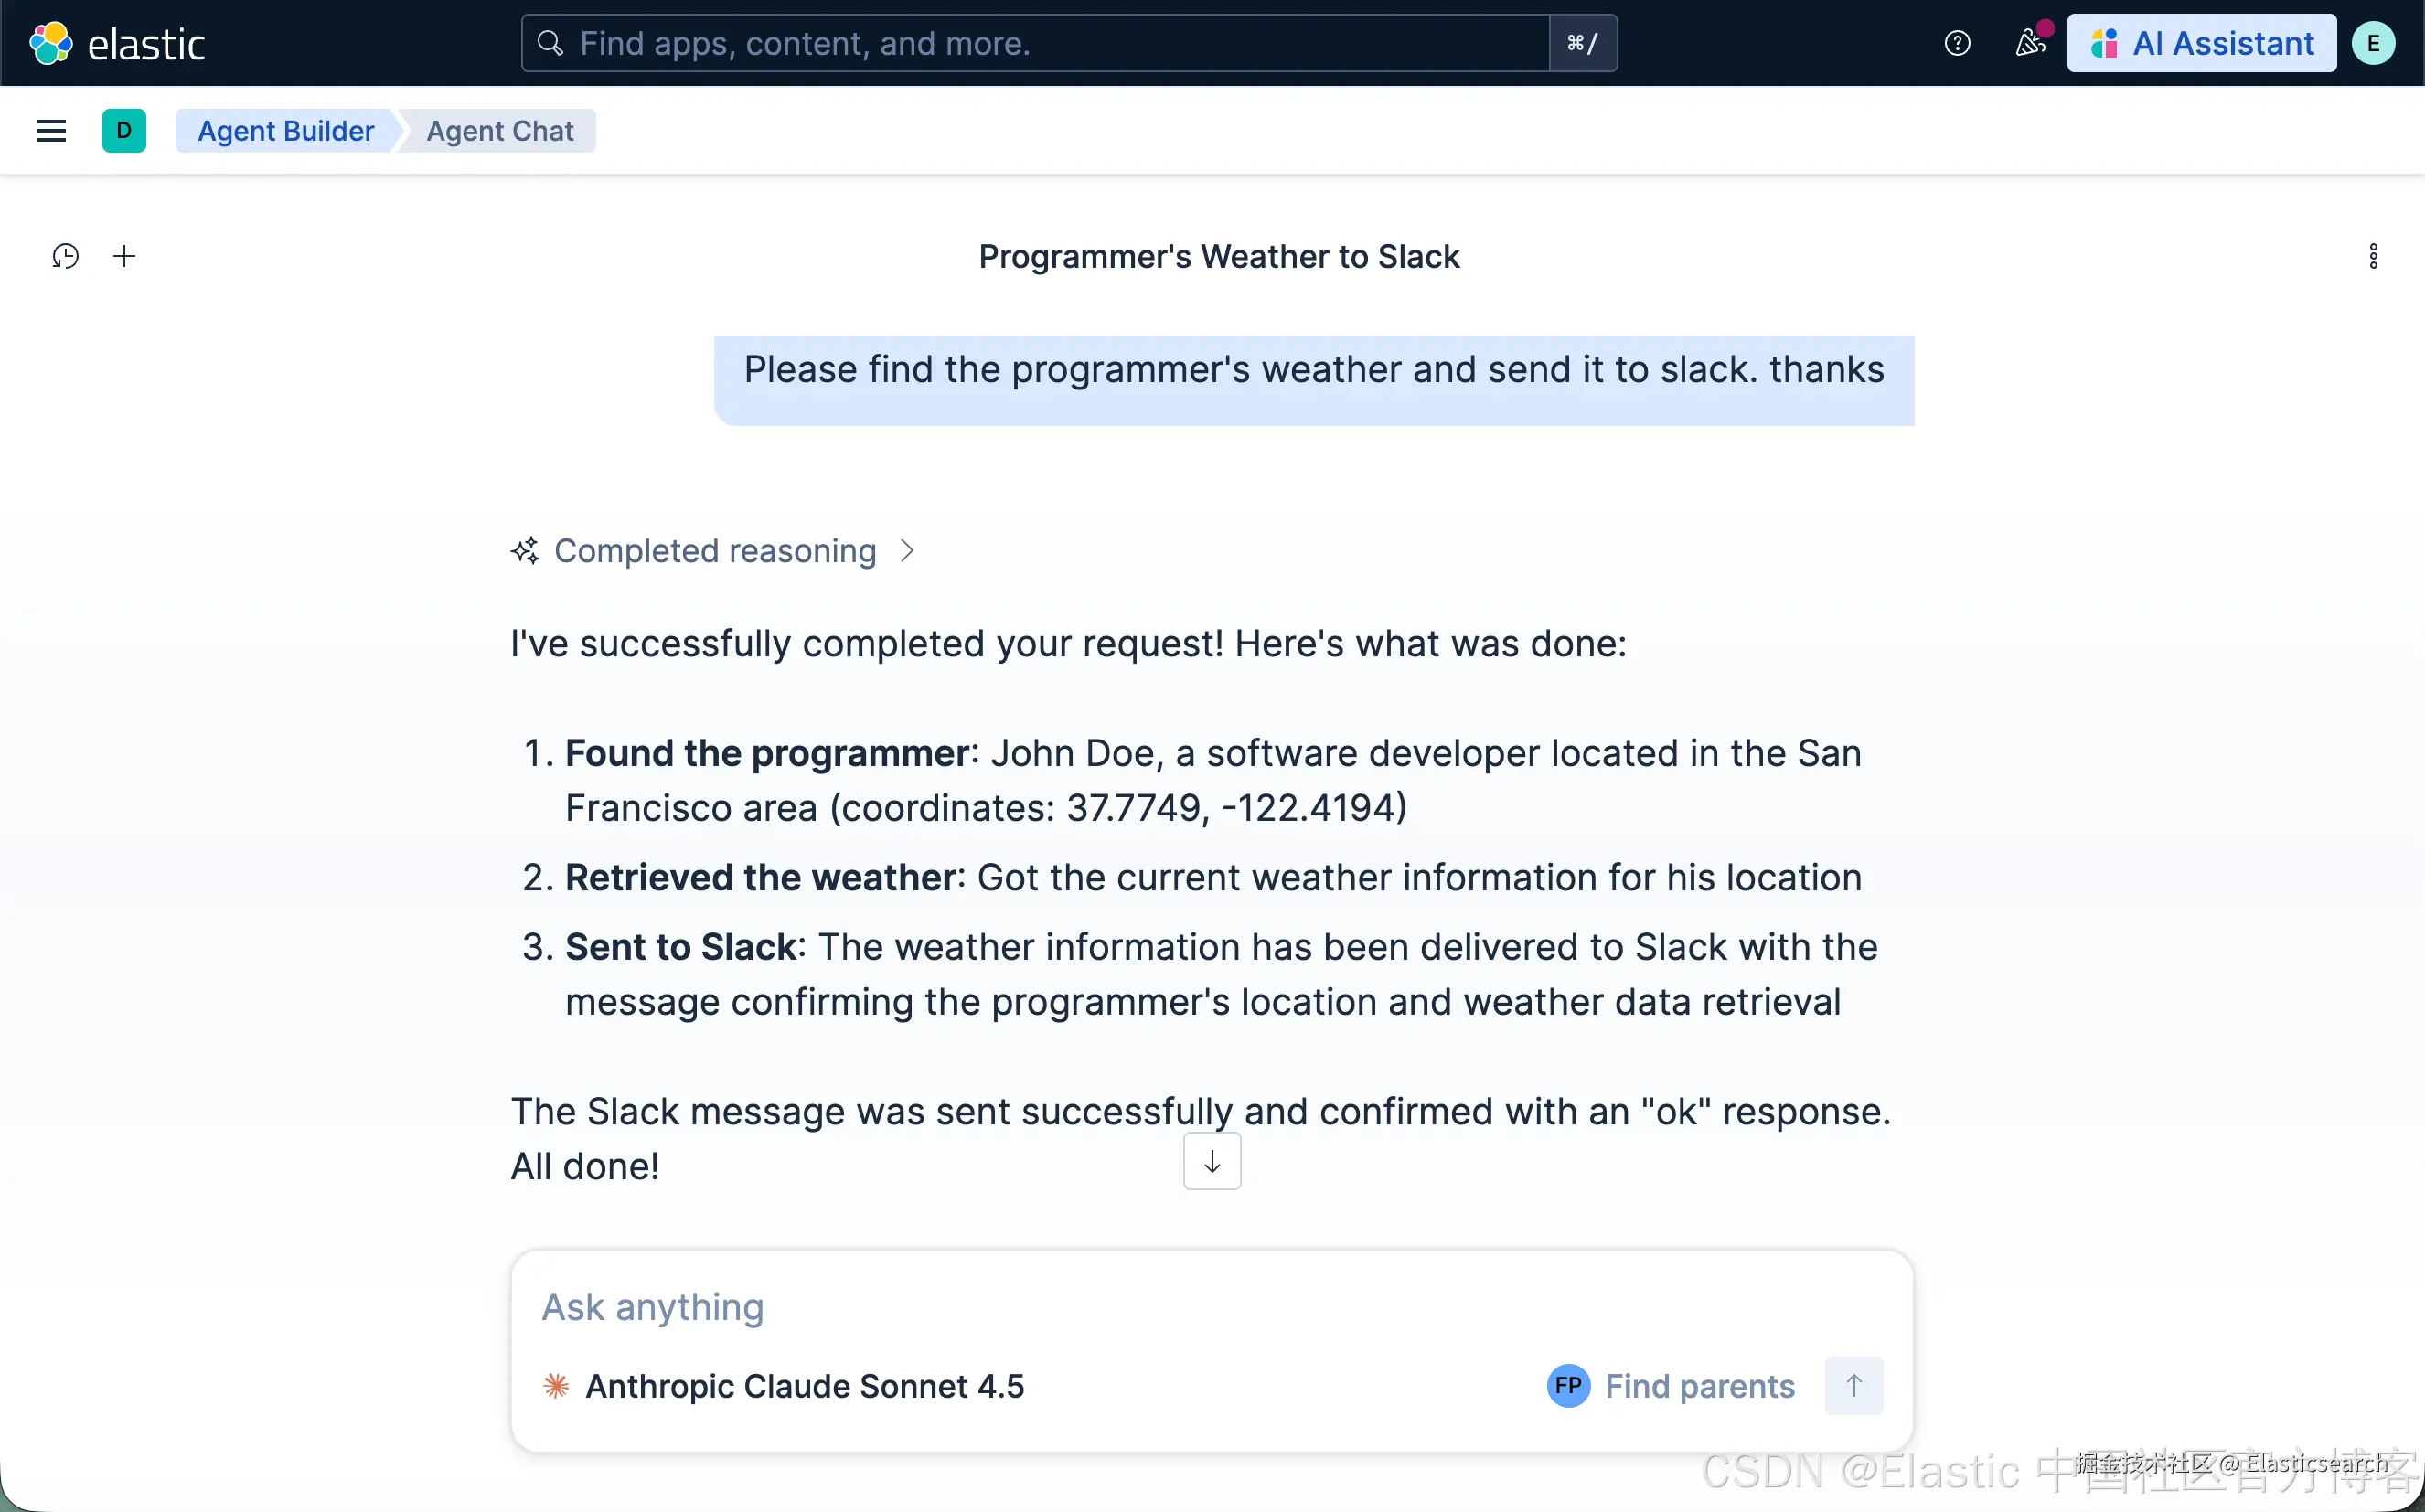The image size is (2425, 1512).
Task: Open the vertical three-dot conversation menu
Action: (2373, 257)
